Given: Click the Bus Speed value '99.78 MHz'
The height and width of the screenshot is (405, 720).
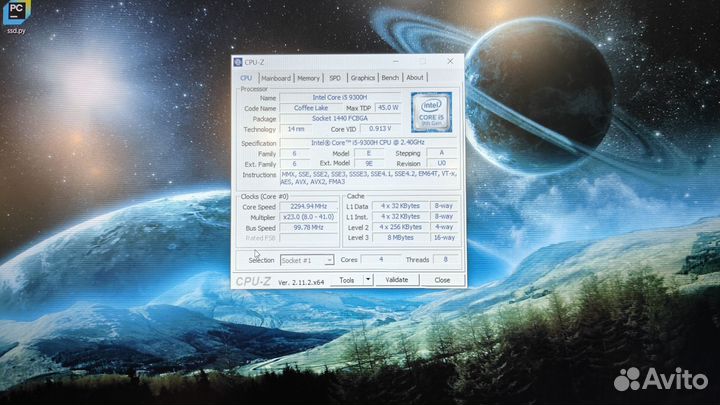Looking at the screenshot, I should tap(309, 227).
